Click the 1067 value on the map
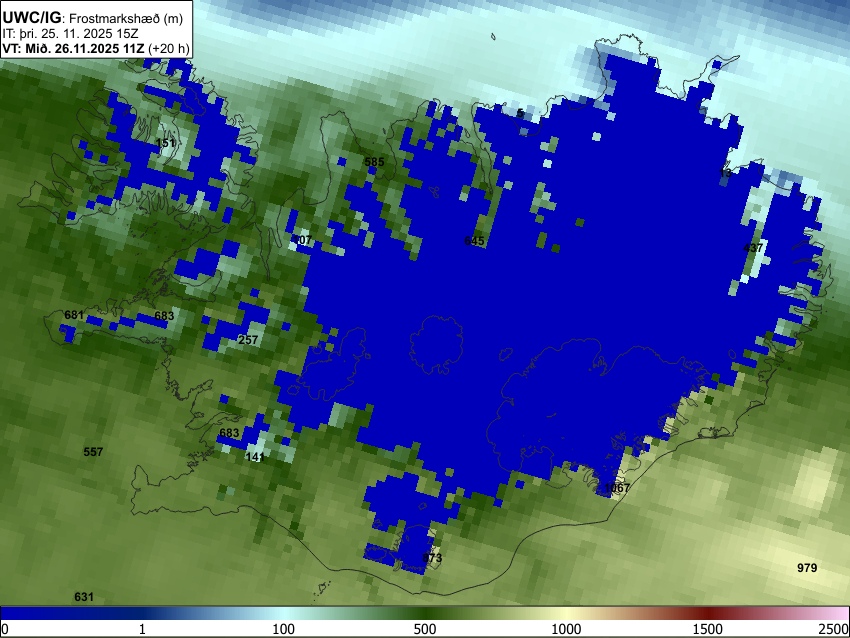This screenshot has height=638, width=850. 617,488
